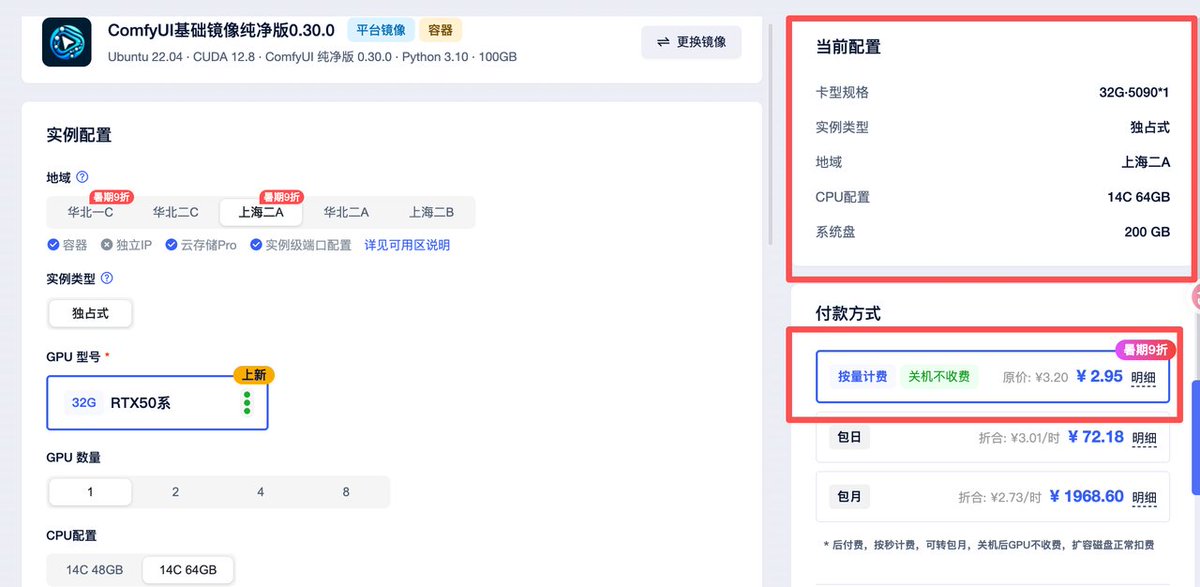Choose the 14C 64GB CPU configuration
The image size is (1200, 587).
point(188,570)
